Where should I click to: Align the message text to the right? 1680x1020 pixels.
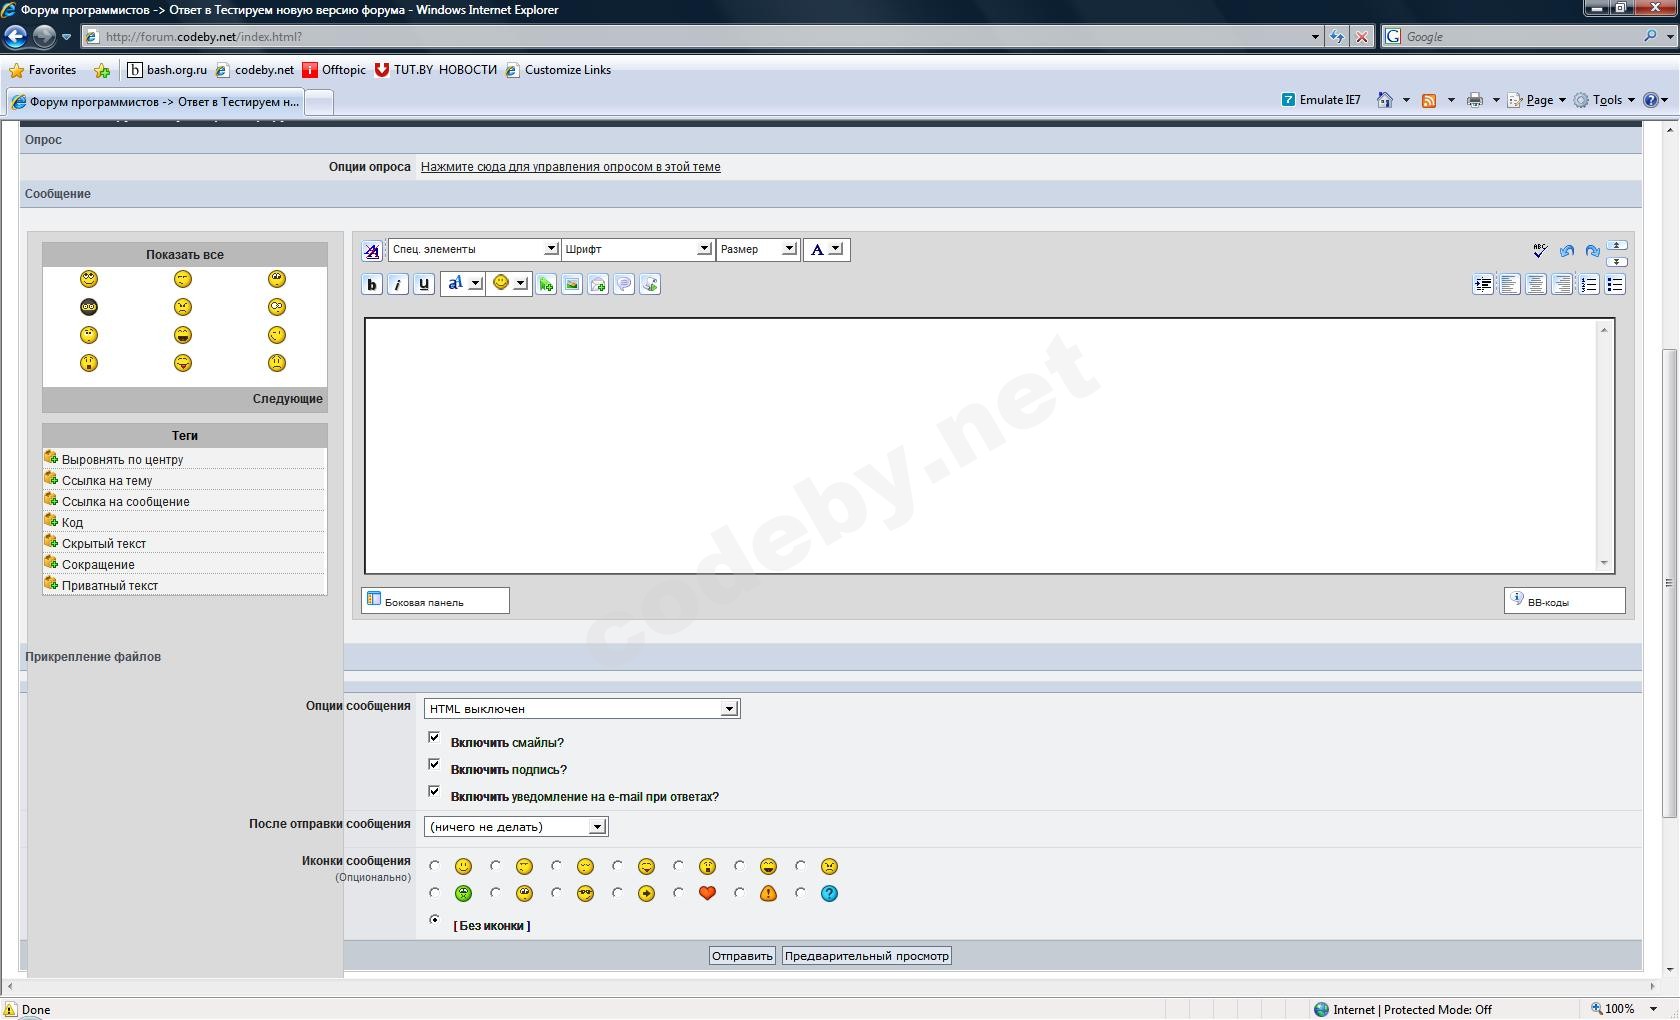pos(1562,285)
